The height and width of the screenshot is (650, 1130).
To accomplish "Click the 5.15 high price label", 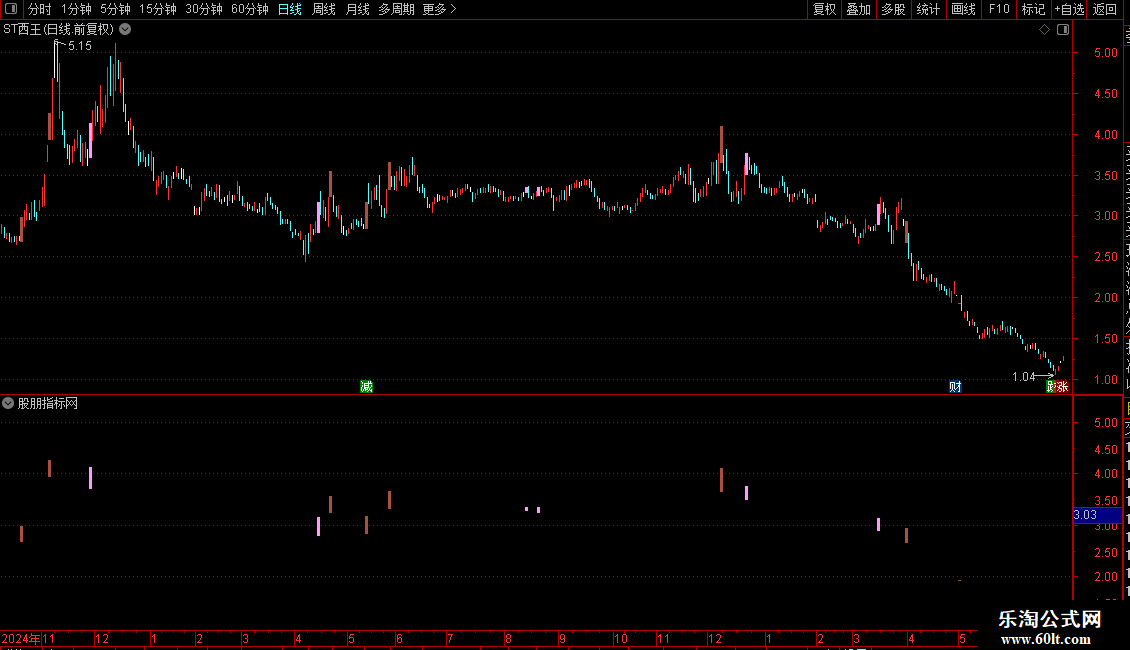I will click(80, 46).
